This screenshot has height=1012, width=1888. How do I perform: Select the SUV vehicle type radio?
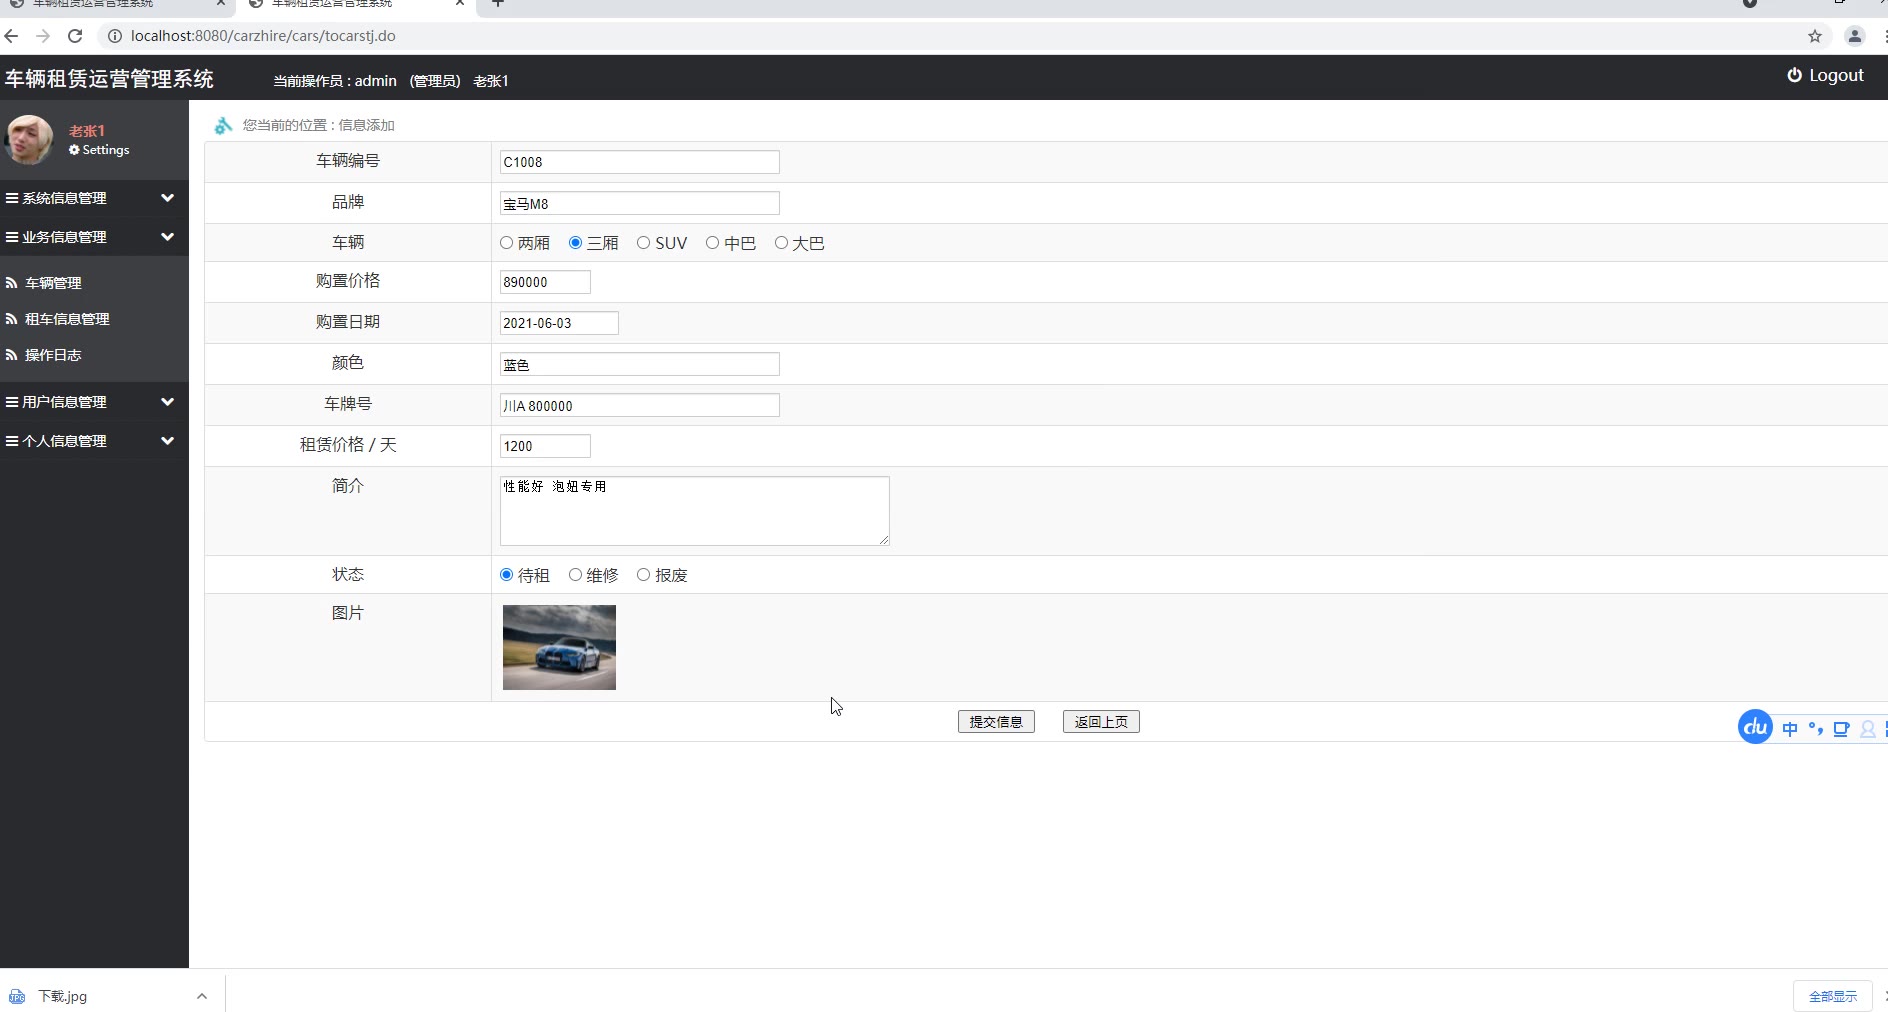coord(643,243)
